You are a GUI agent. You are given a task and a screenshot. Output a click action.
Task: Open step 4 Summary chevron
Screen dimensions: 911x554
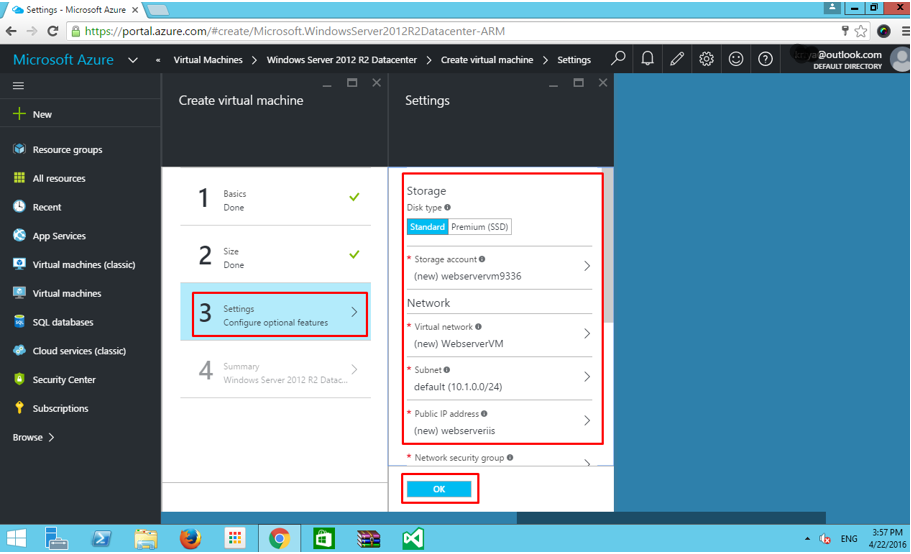pyautogui.click(x=354, y=369)
